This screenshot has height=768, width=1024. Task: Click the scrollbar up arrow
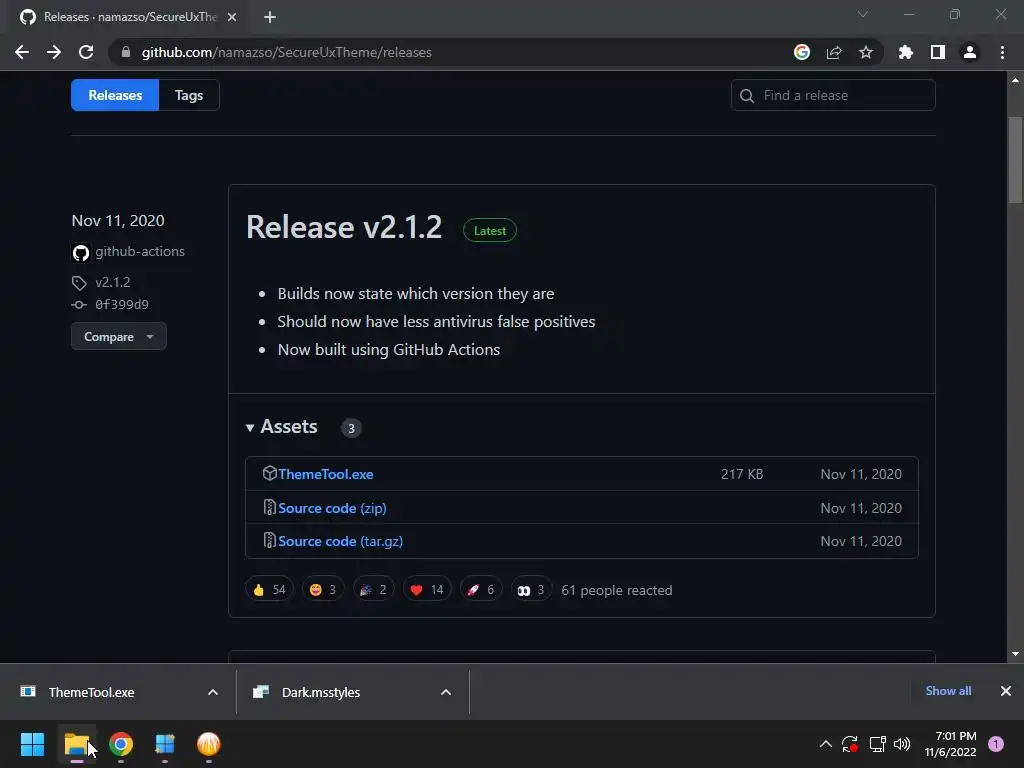tap(1015, 80)
